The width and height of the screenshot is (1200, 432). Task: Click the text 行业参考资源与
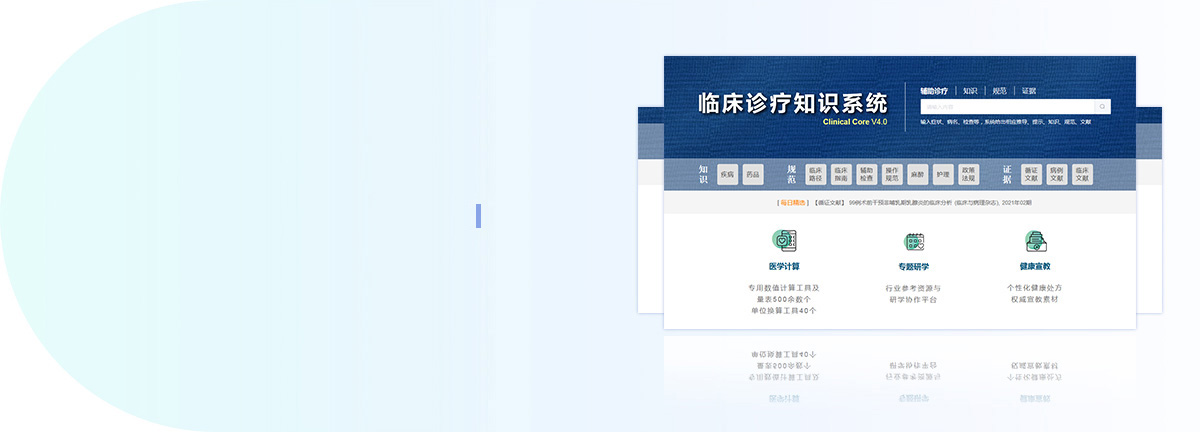coord(913,287)
